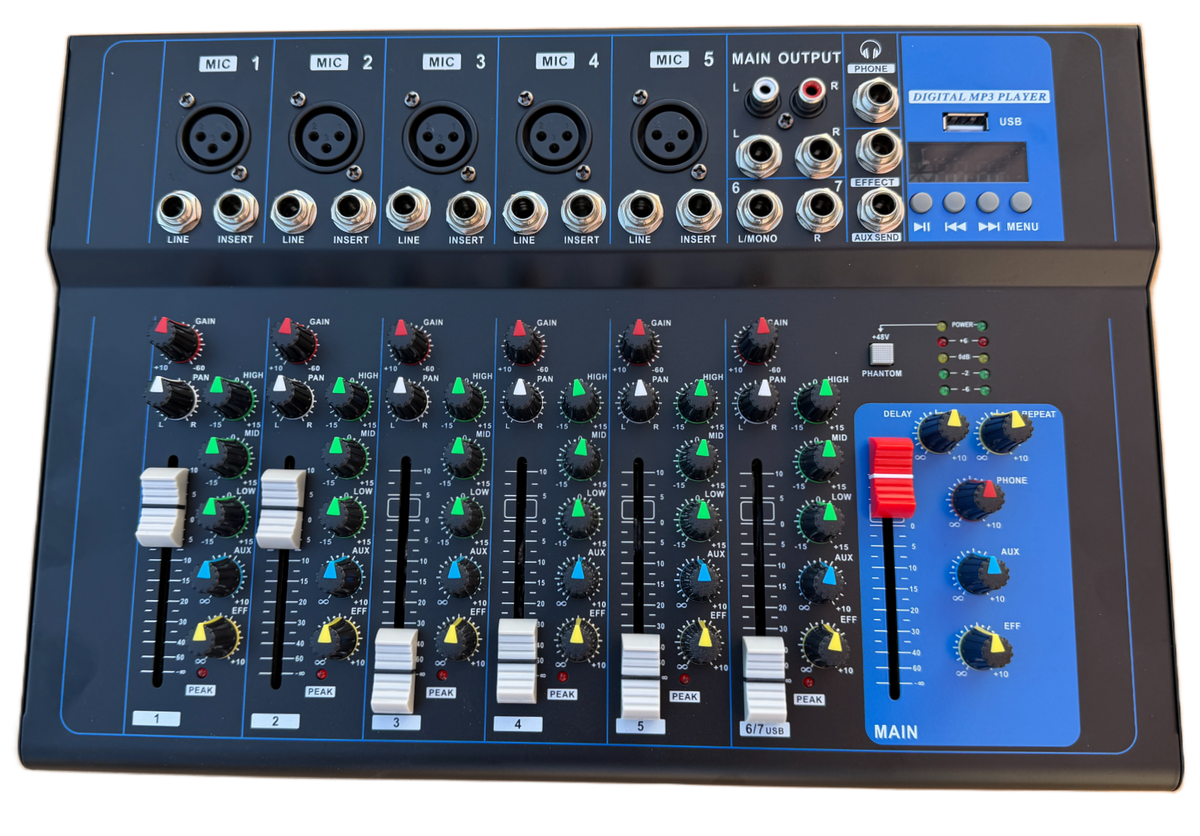Image resolution: width=1200 pixels, height=836 pixels.
Task: Click the MP3 player display screen
Action: tap(966, 162)
